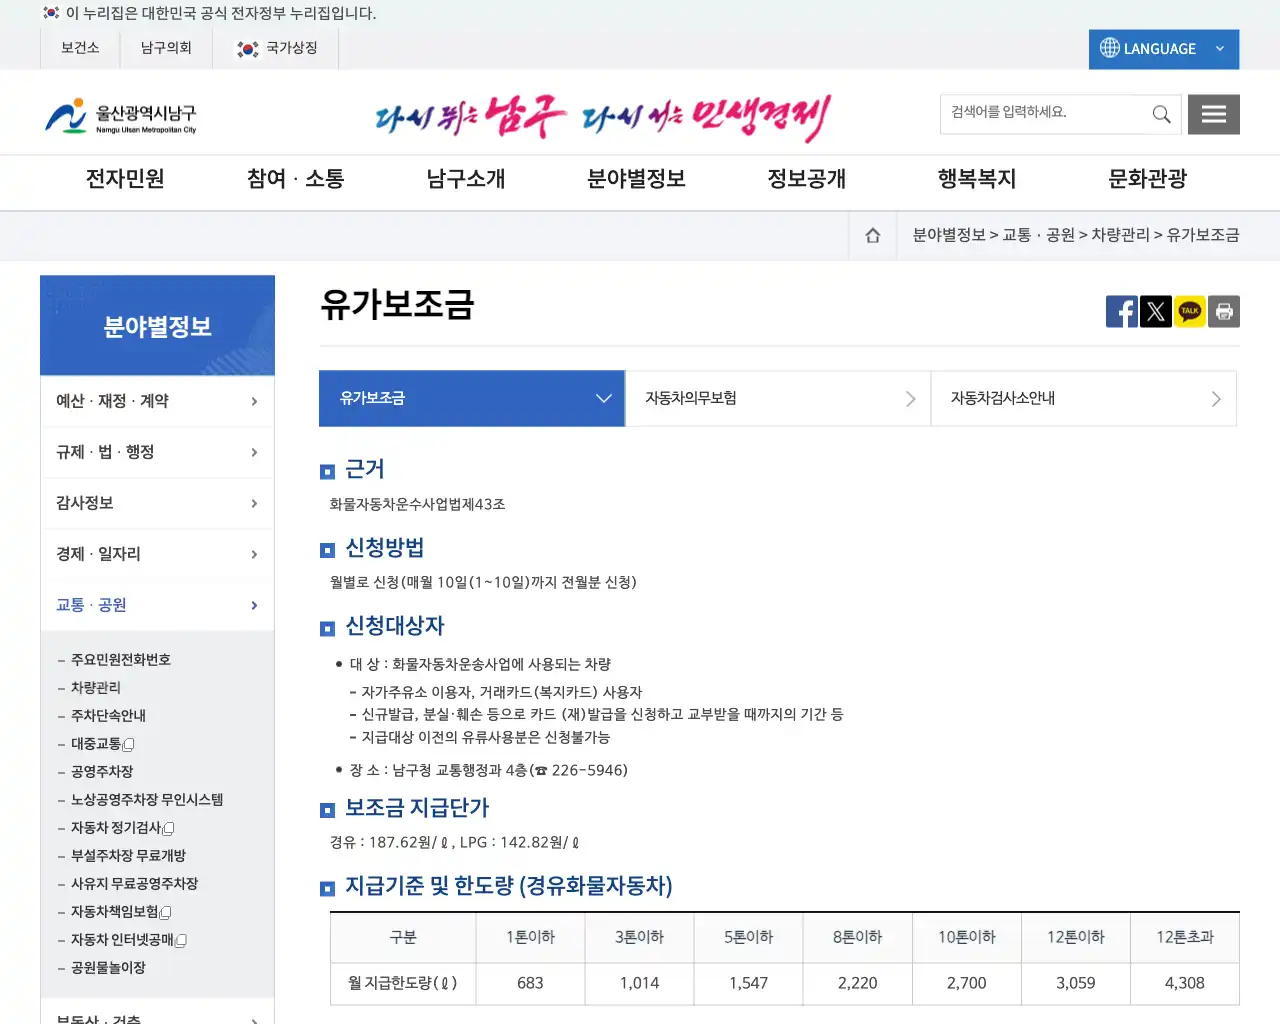Open 주차단속안내 in sidebar

click(108, 716)
